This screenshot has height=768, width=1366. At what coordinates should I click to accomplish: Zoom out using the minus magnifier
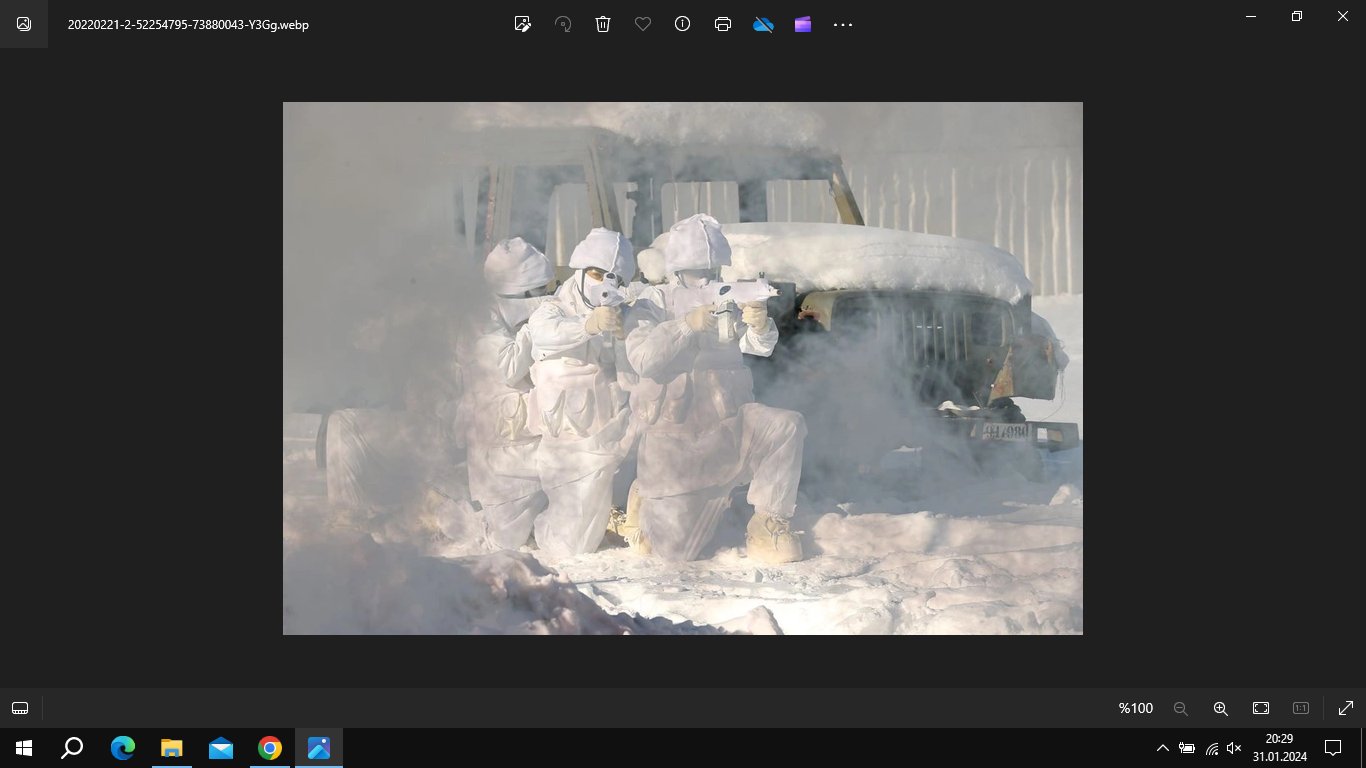pos(1180,708)
